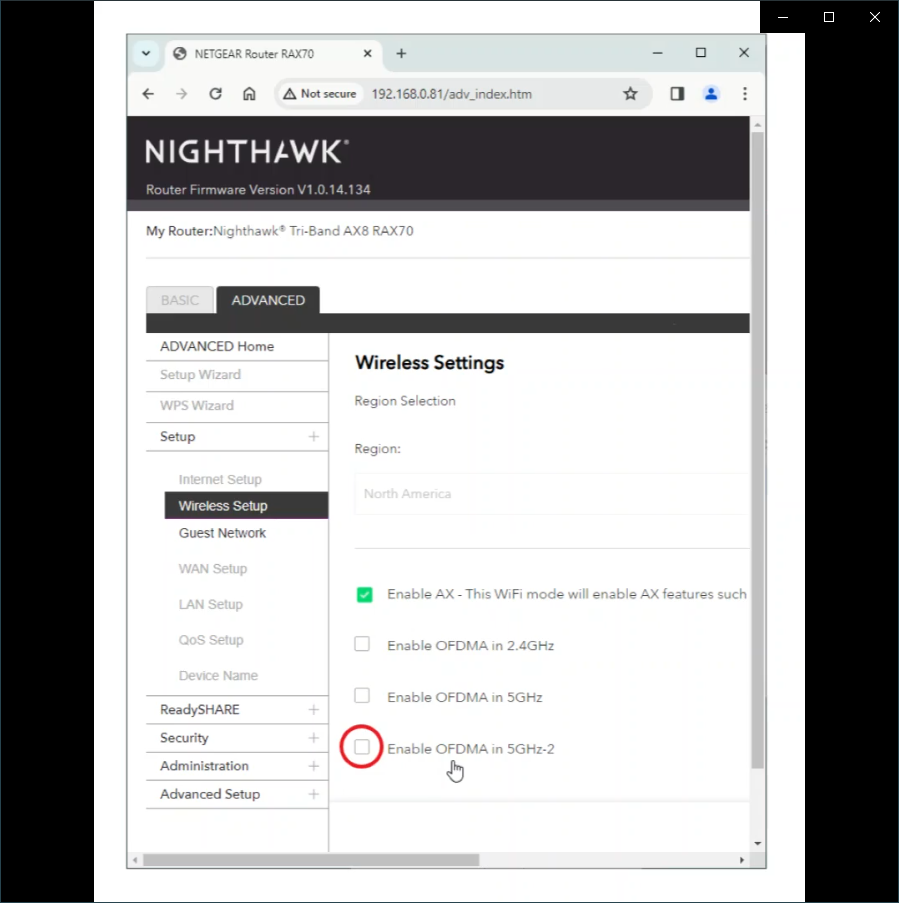Screen dimensions: 899x903
Task: Switch to the BASIC tab
Action: (180, 300)
